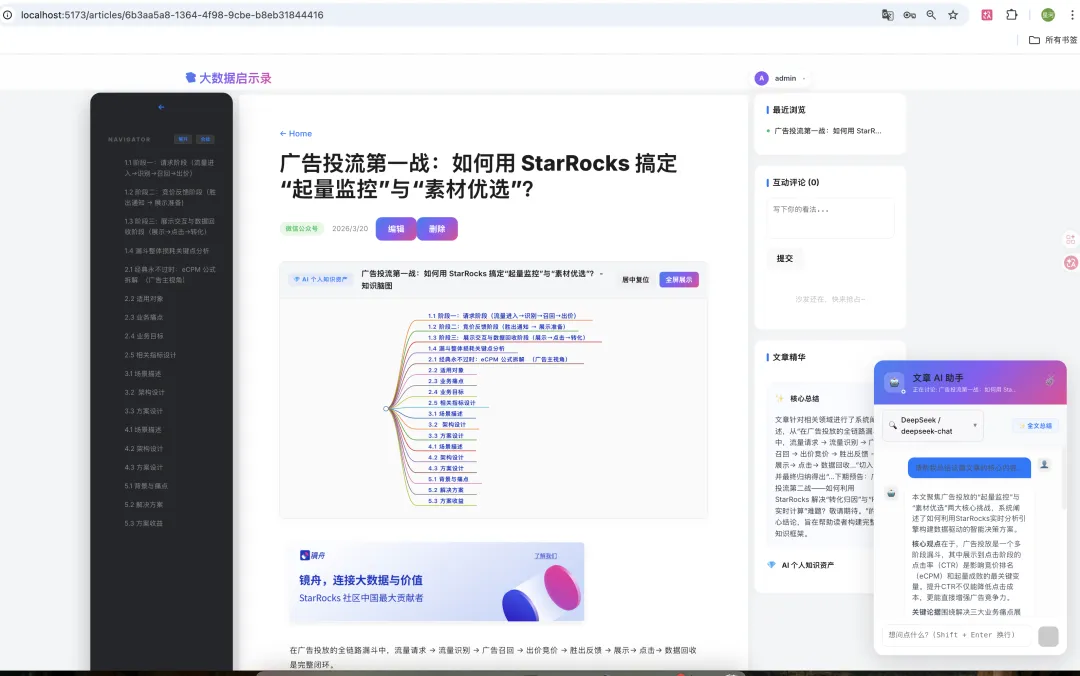Click the green 微信公众号 tag
The width and height of the screenshot is (1080, 676).
[x=302, y=229]
